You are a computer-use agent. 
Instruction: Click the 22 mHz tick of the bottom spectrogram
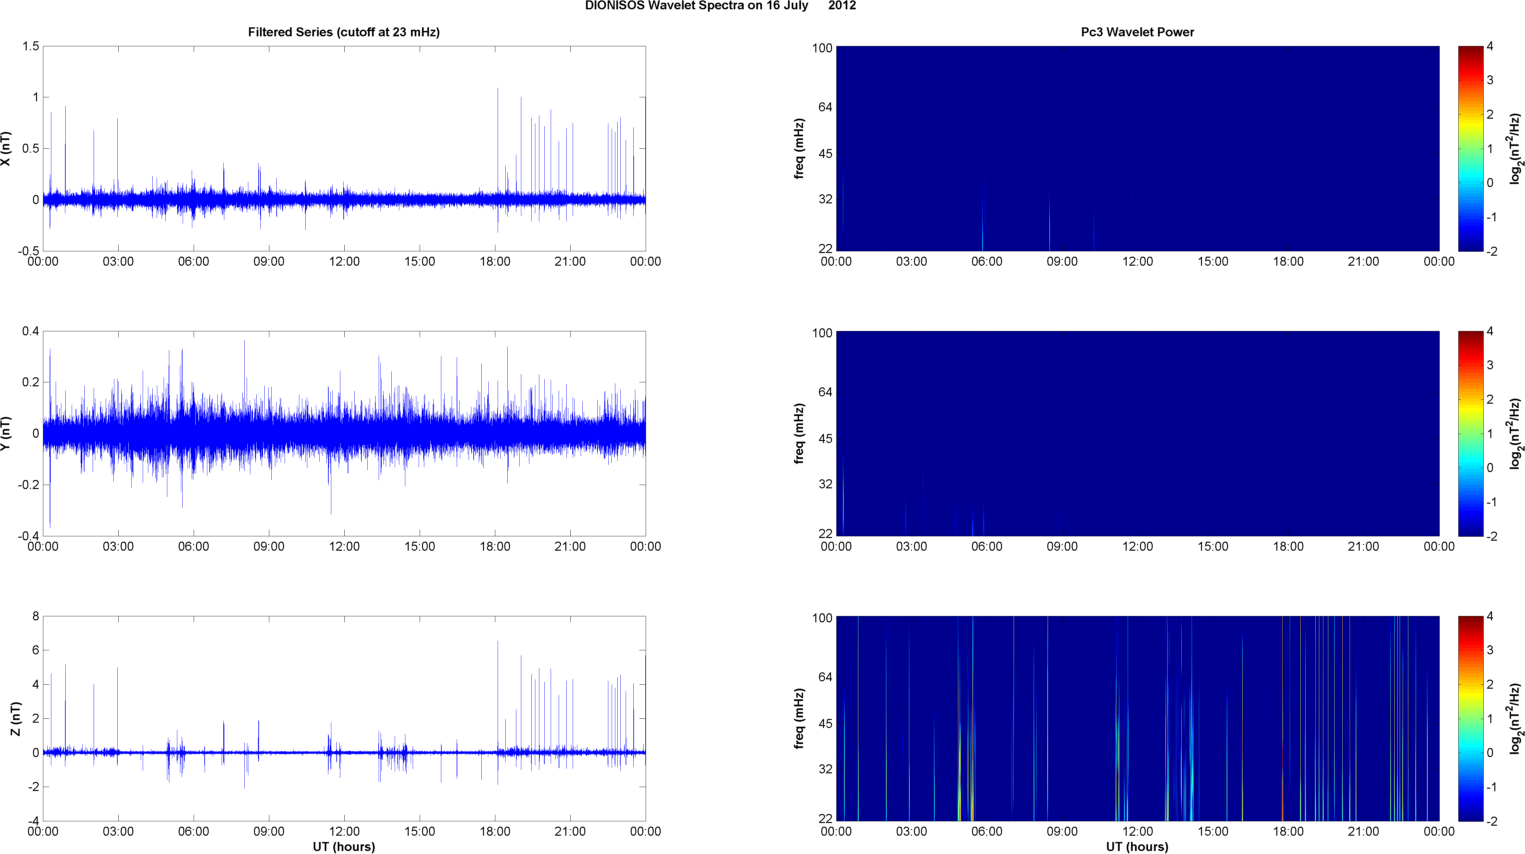tap(825, 819)
